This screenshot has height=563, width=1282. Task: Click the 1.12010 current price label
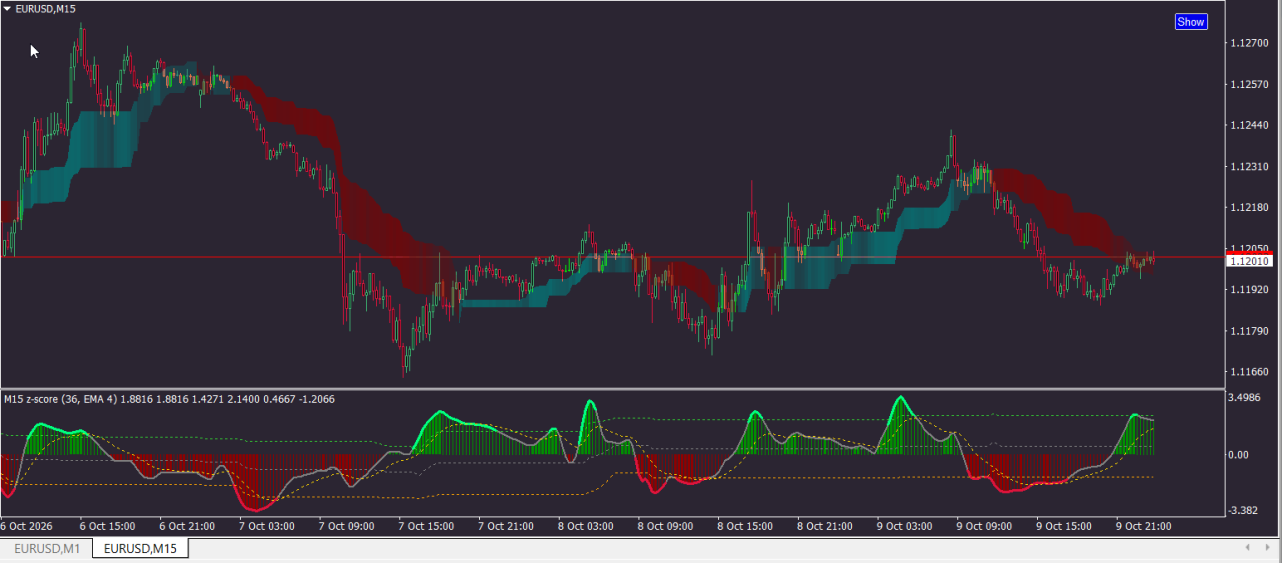pyautogui.click(x=1248, y=260)
